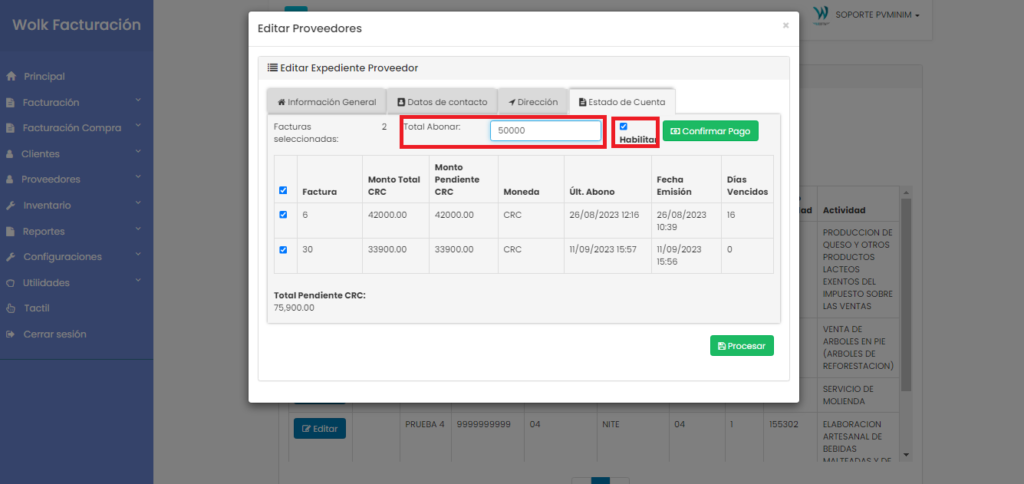The image size is (1024, 484).
Task: Click the Inventario wrench icon
Action: coord(10,205)
